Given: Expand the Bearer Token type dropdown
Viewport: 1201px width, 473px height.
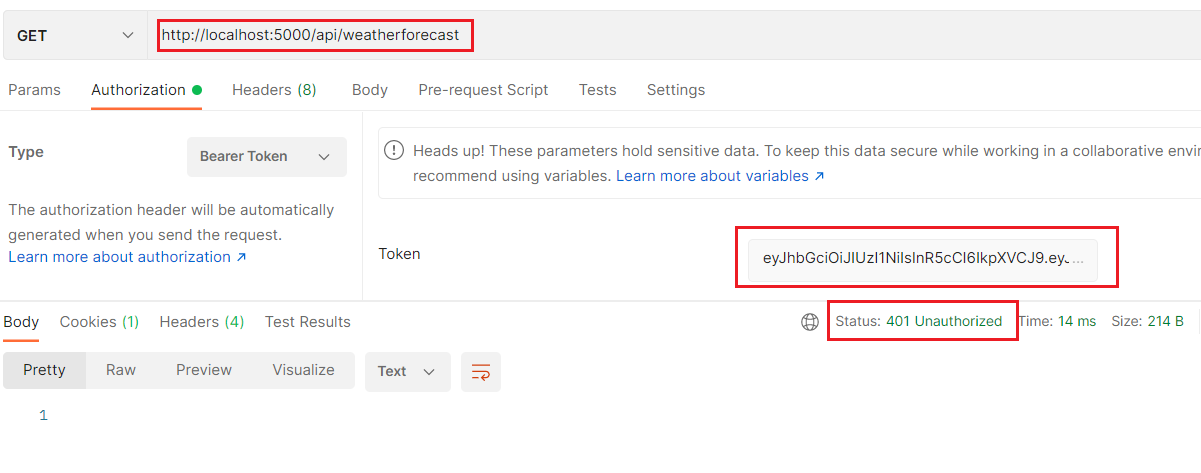Looking at the screenshot, I should point(266,157).
